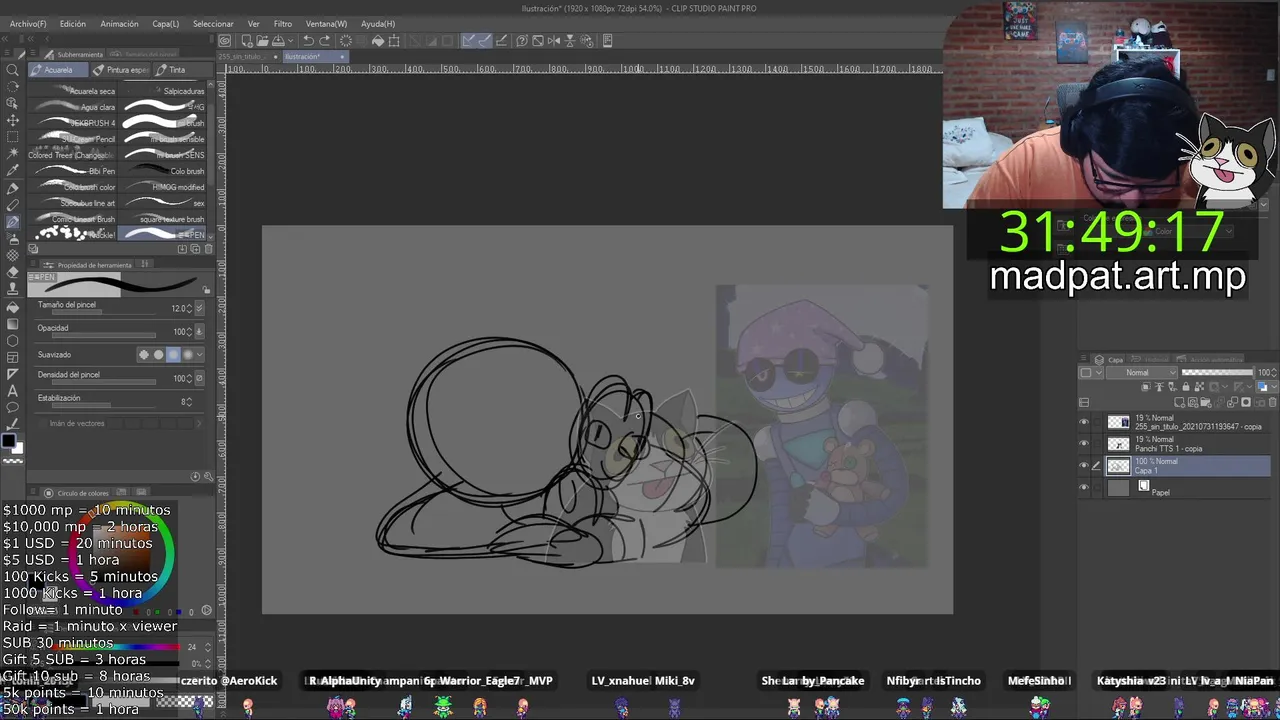Click the Open file icon
1280x720 pixels.
(262, 41)
